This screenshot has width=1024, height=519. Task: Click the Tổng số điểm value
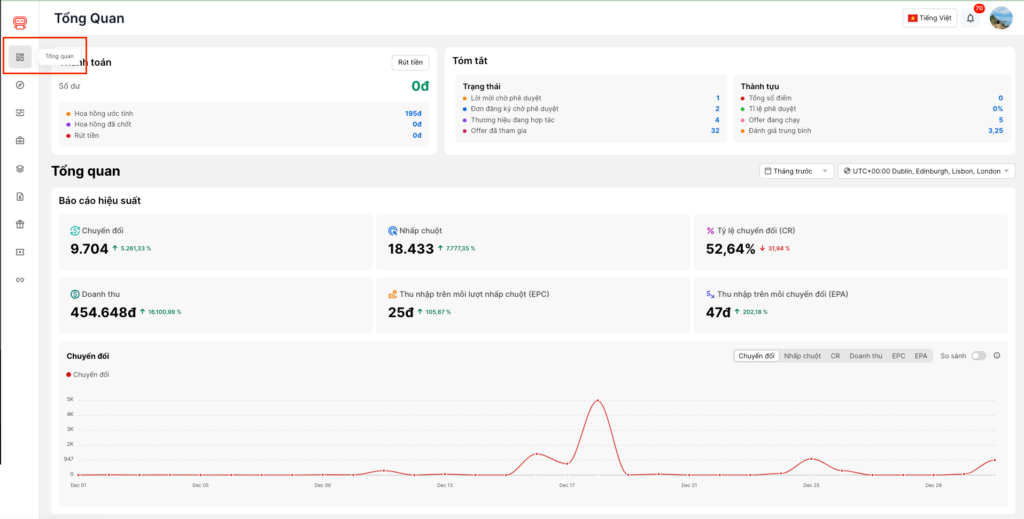[x=1000, y=98]
